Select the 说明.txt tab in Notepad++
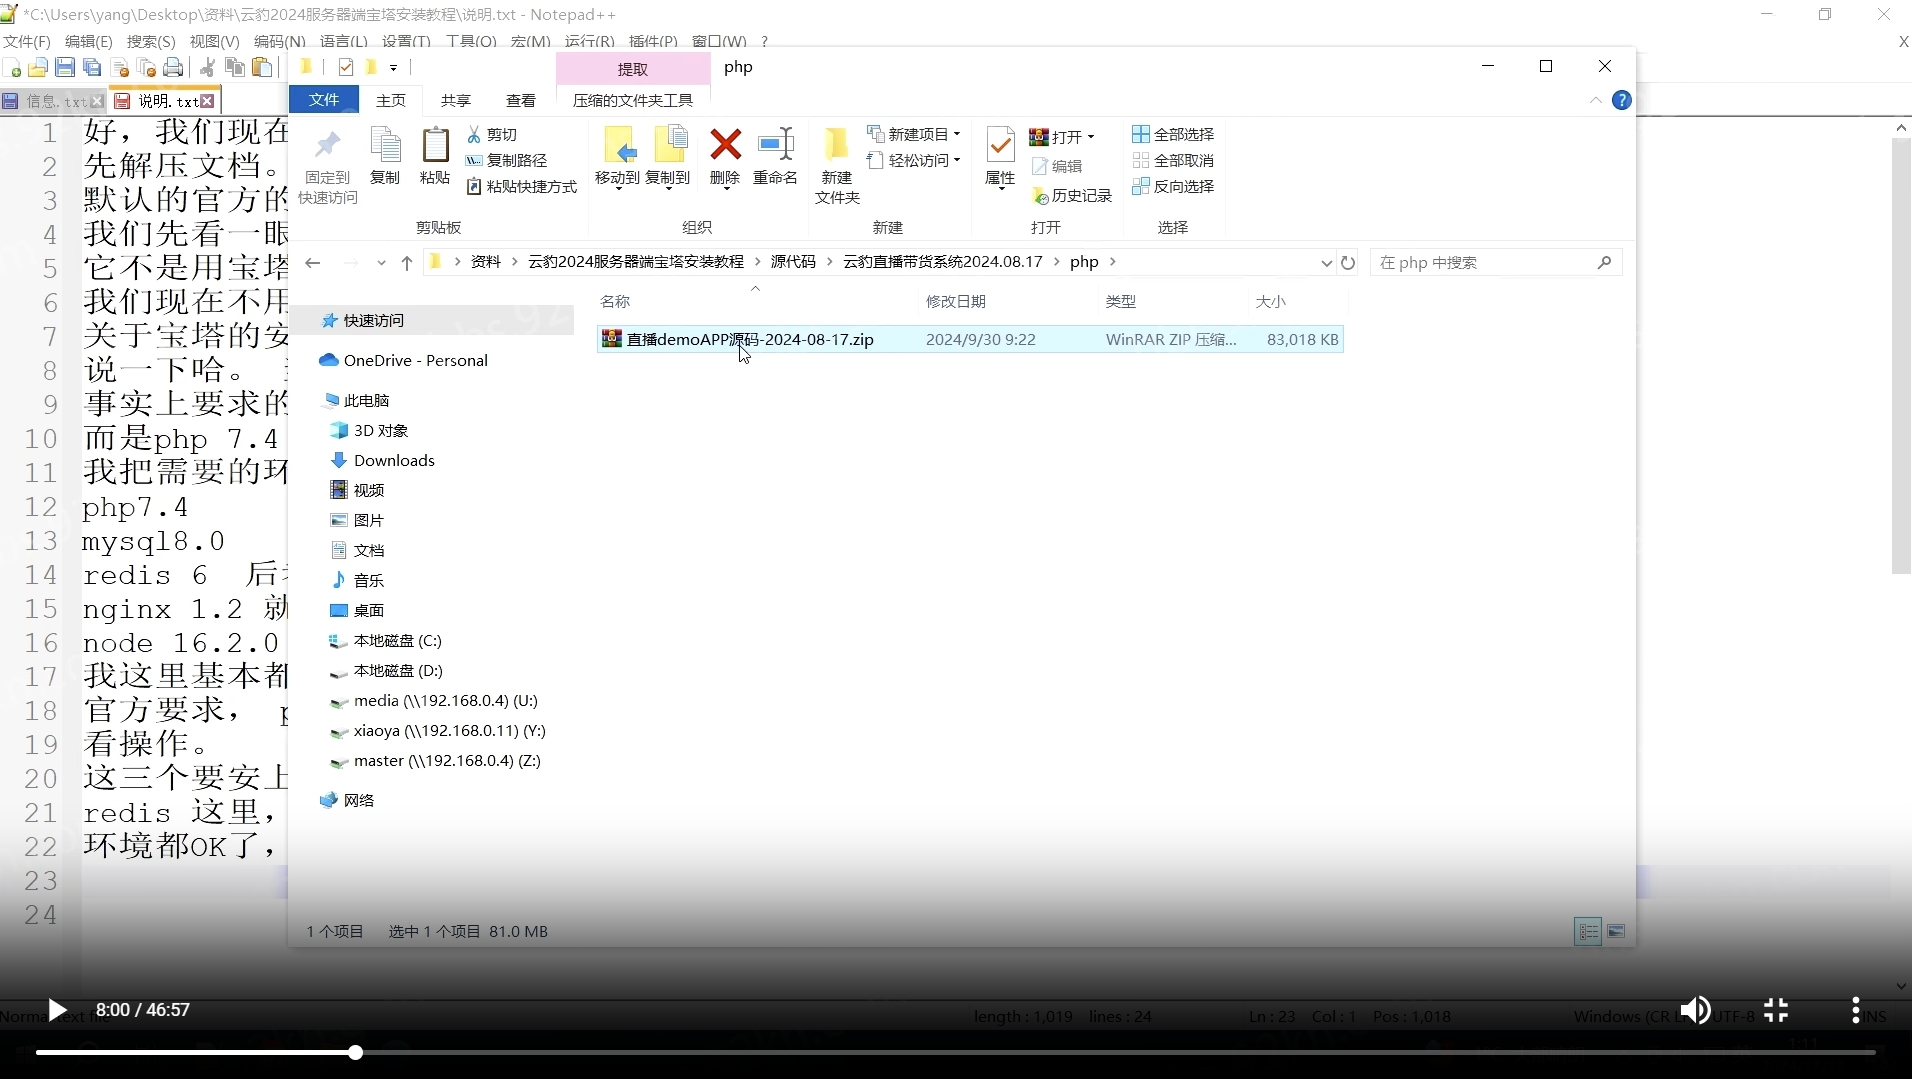The height and width of the screenshot is (1079, 1912). tap(165, 101)
